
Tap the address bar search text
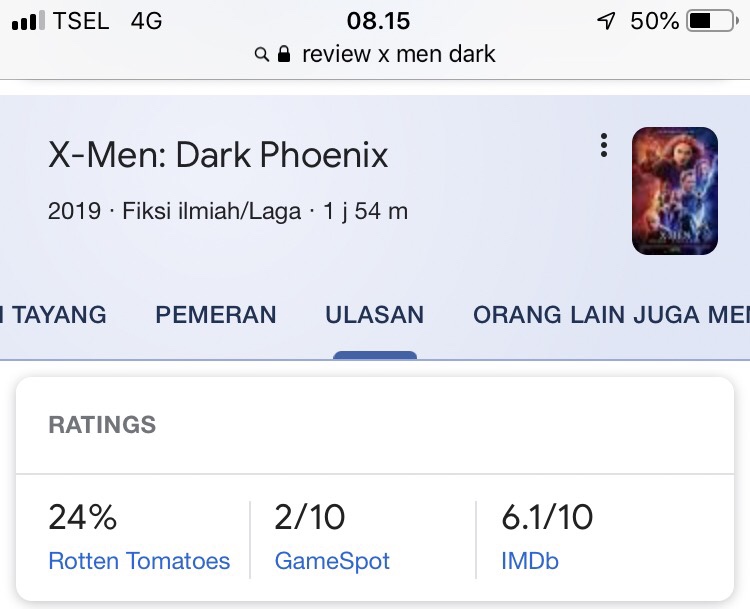click(x=398, y=54)
